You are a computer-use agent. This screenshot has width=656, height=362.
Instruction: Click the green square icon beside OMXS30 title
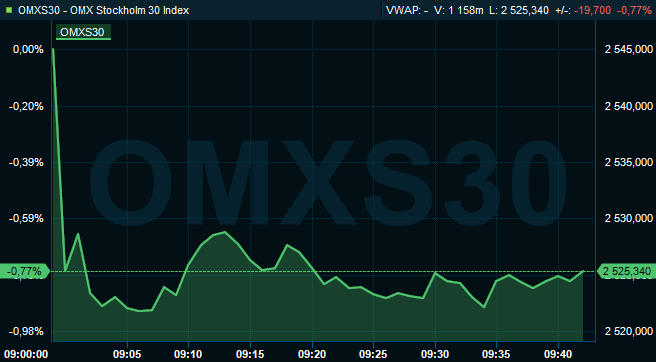pos(9,10)
